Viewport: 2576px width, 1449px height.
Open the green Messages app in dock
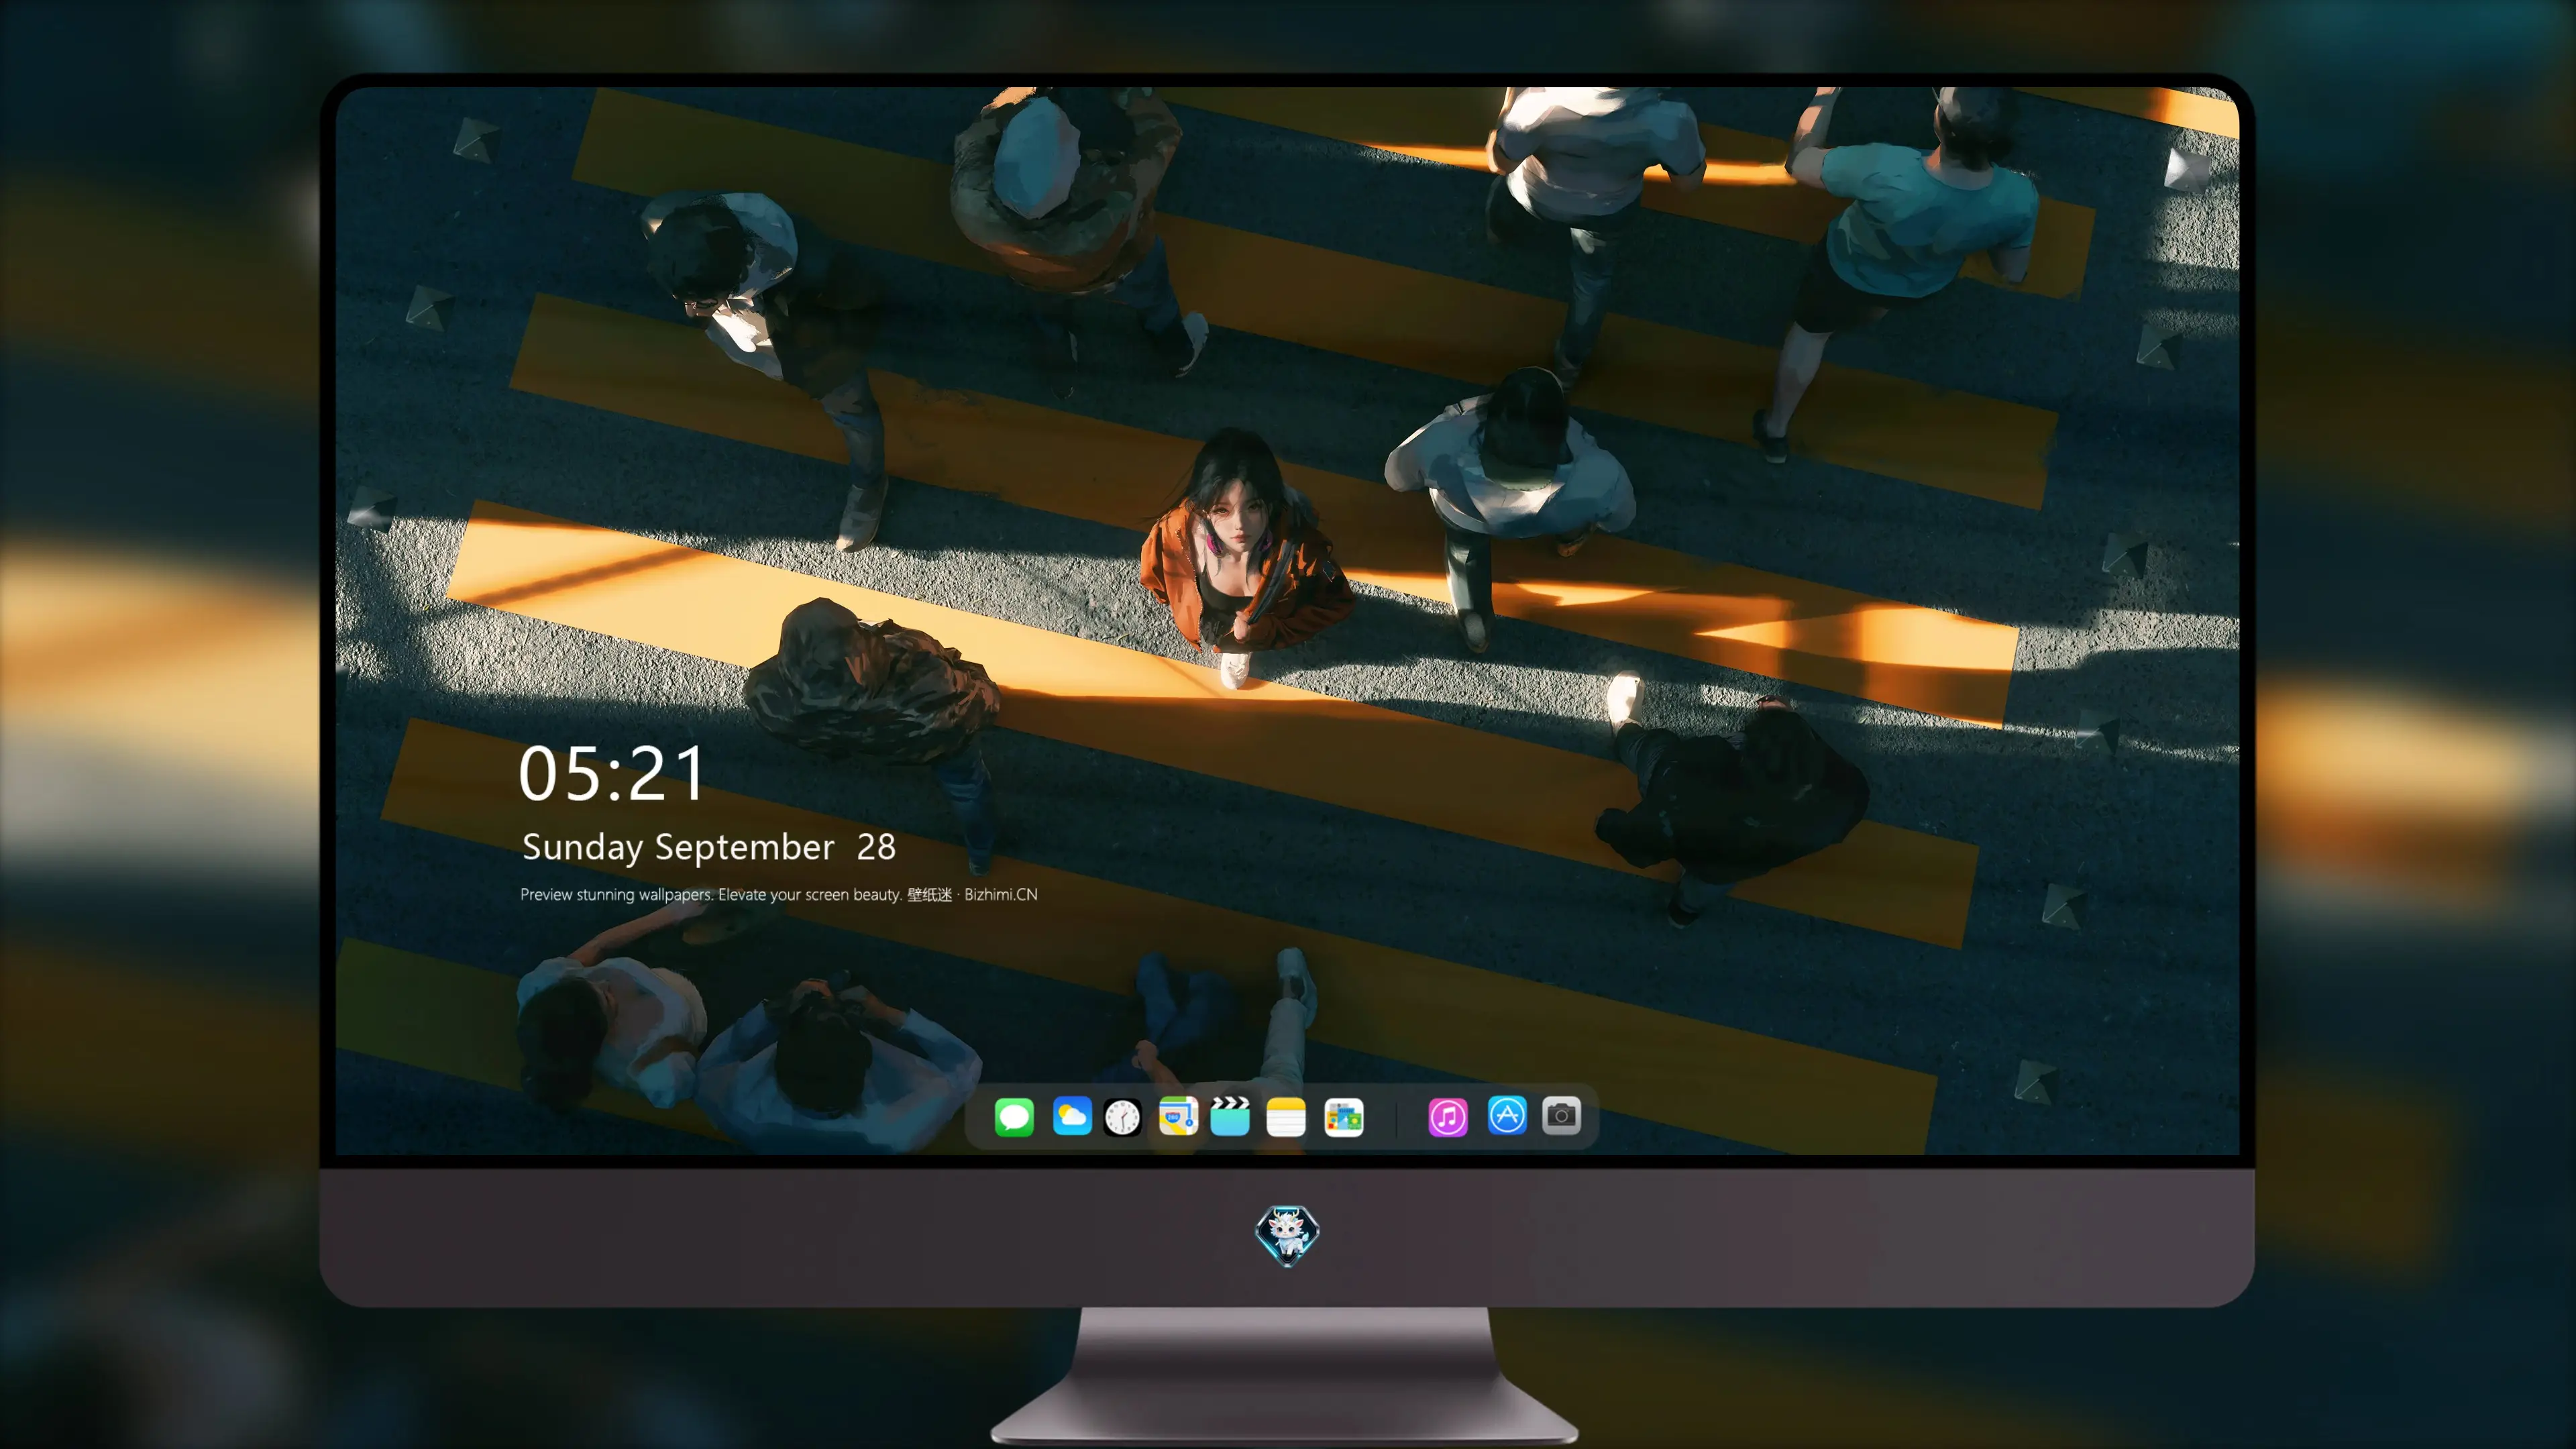click(1014, 1116)
